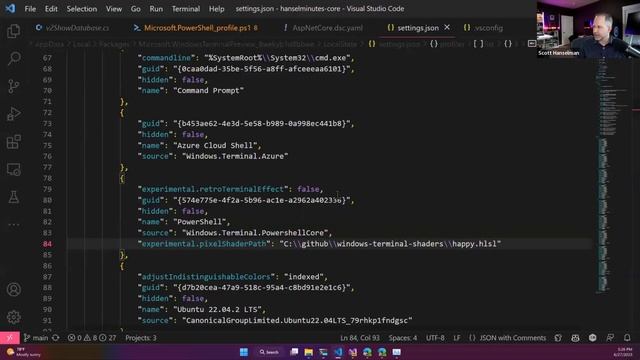Click the Copilot status icon in status bar
This screenshot has width=640, height=360.
click(x=575, y=338)
